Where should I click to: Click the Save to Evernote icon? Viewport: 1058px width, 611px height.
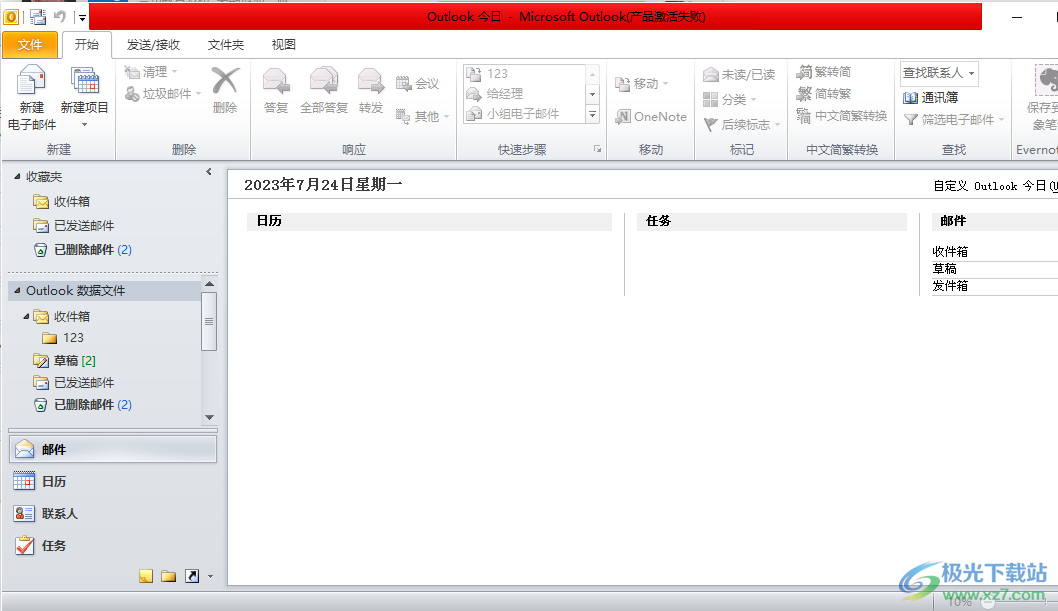click(1047, 81)
